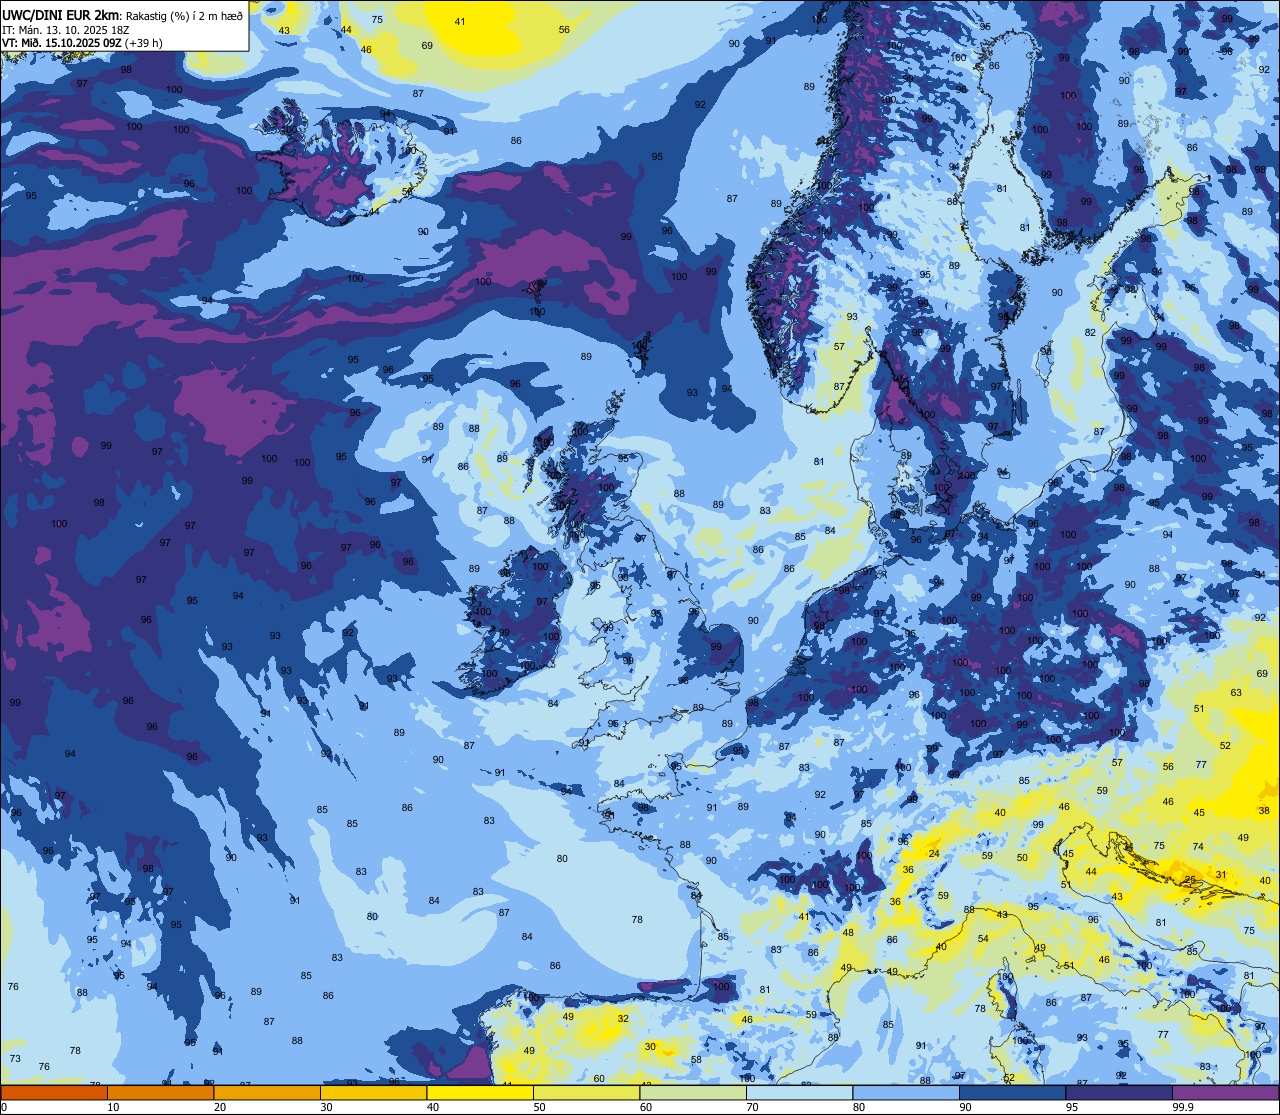Click the legend scale label '90'
The width and height of the screenshot is (1280, 1115).
(x=965, y=1107)
